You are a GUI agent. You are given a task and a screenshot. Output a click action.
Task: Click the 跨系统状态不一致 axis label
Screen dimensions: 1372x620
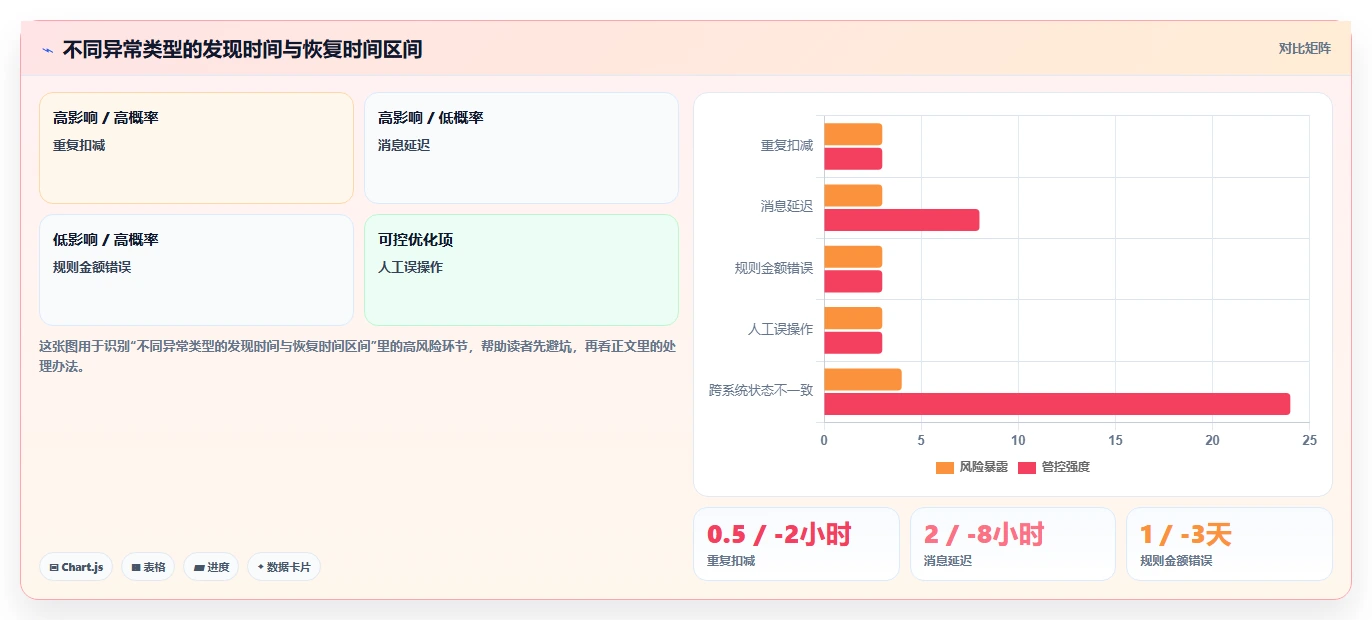coord(761,391)
